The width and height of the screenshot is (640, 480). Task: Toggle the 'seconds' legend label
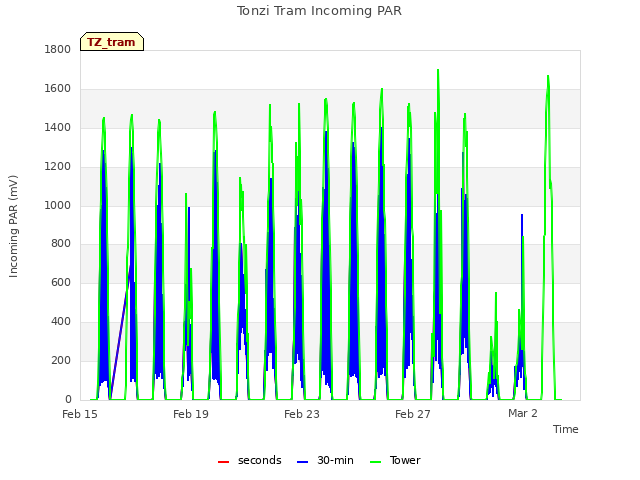(x=260, y=460)
